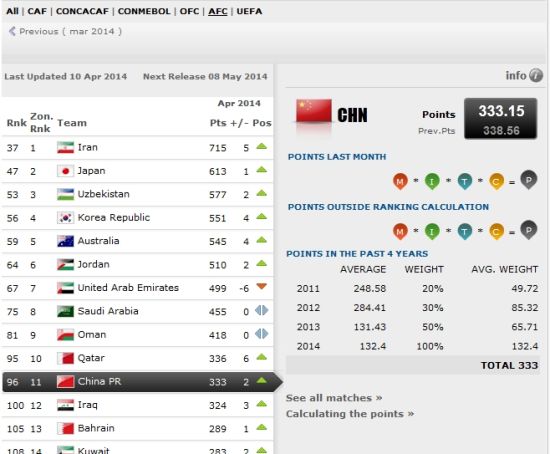Click the Saudi Arabia flag icon
Viewport: 550px width, 454px height.
(66, 311)
